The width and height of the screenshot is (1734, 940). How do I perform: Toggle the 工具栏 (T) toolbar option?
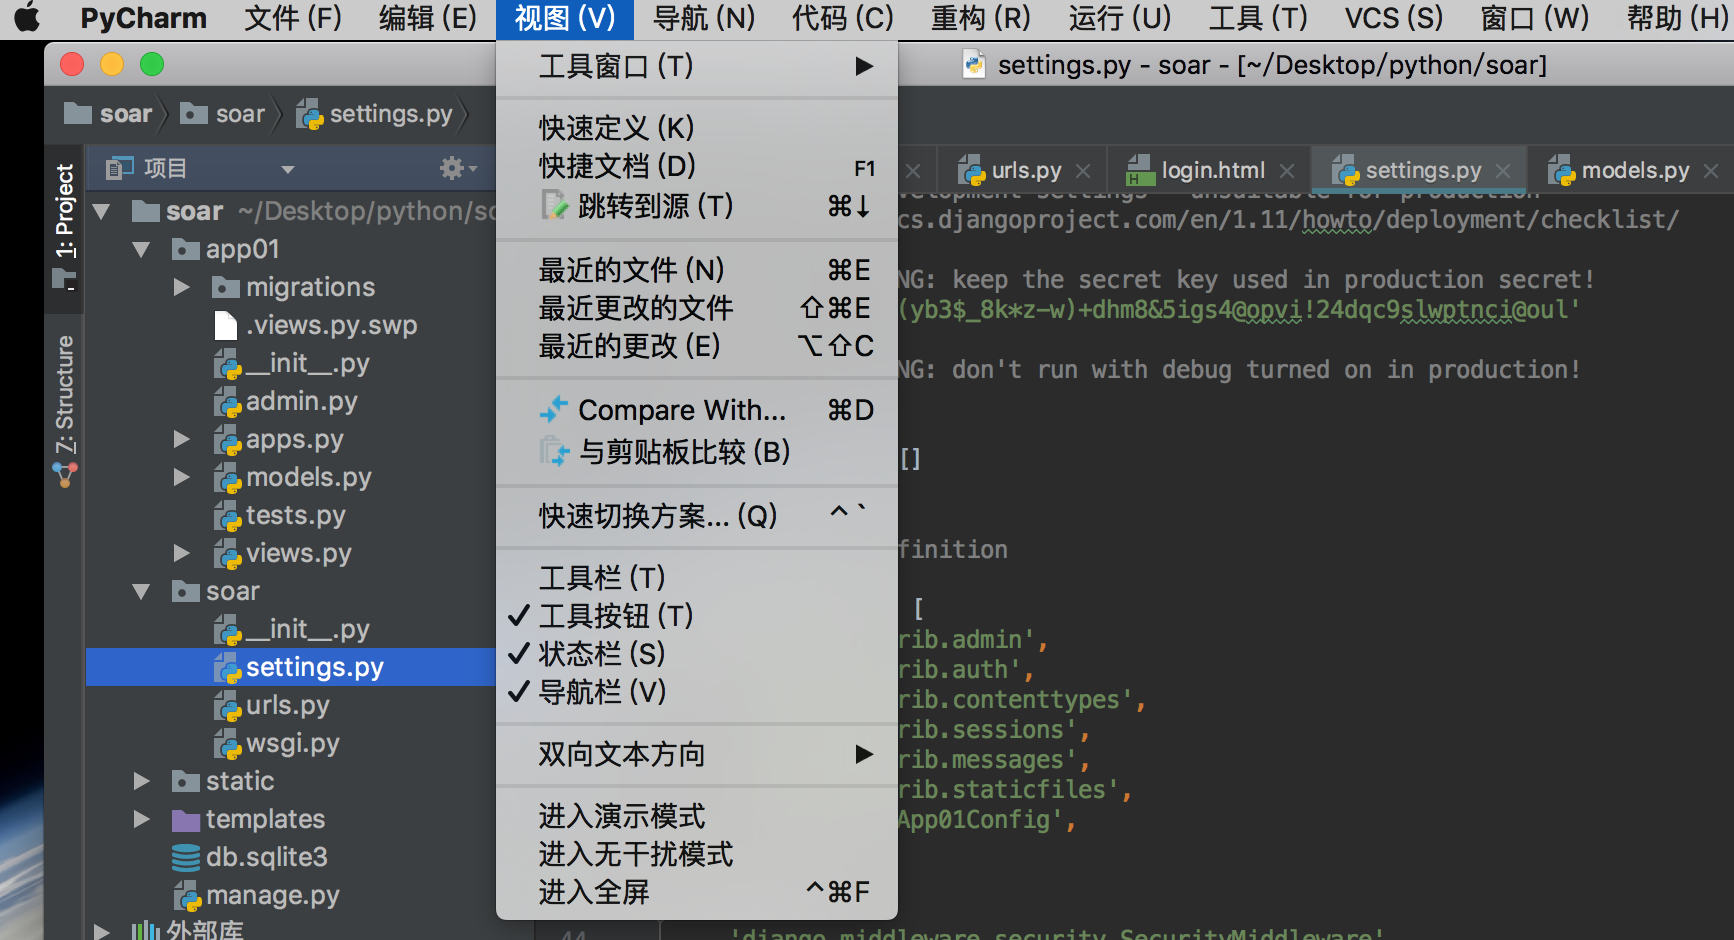(697, 578)
